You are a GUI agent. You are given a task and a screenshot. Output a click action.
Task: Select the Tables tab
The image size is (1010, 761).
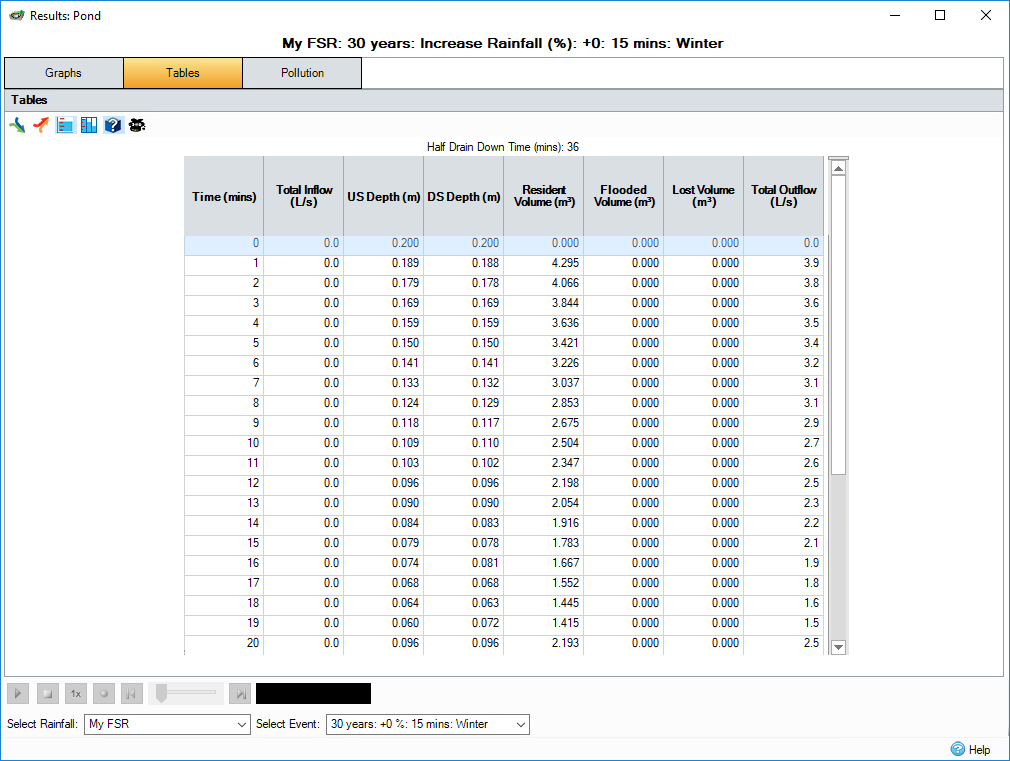coord(183,73)
